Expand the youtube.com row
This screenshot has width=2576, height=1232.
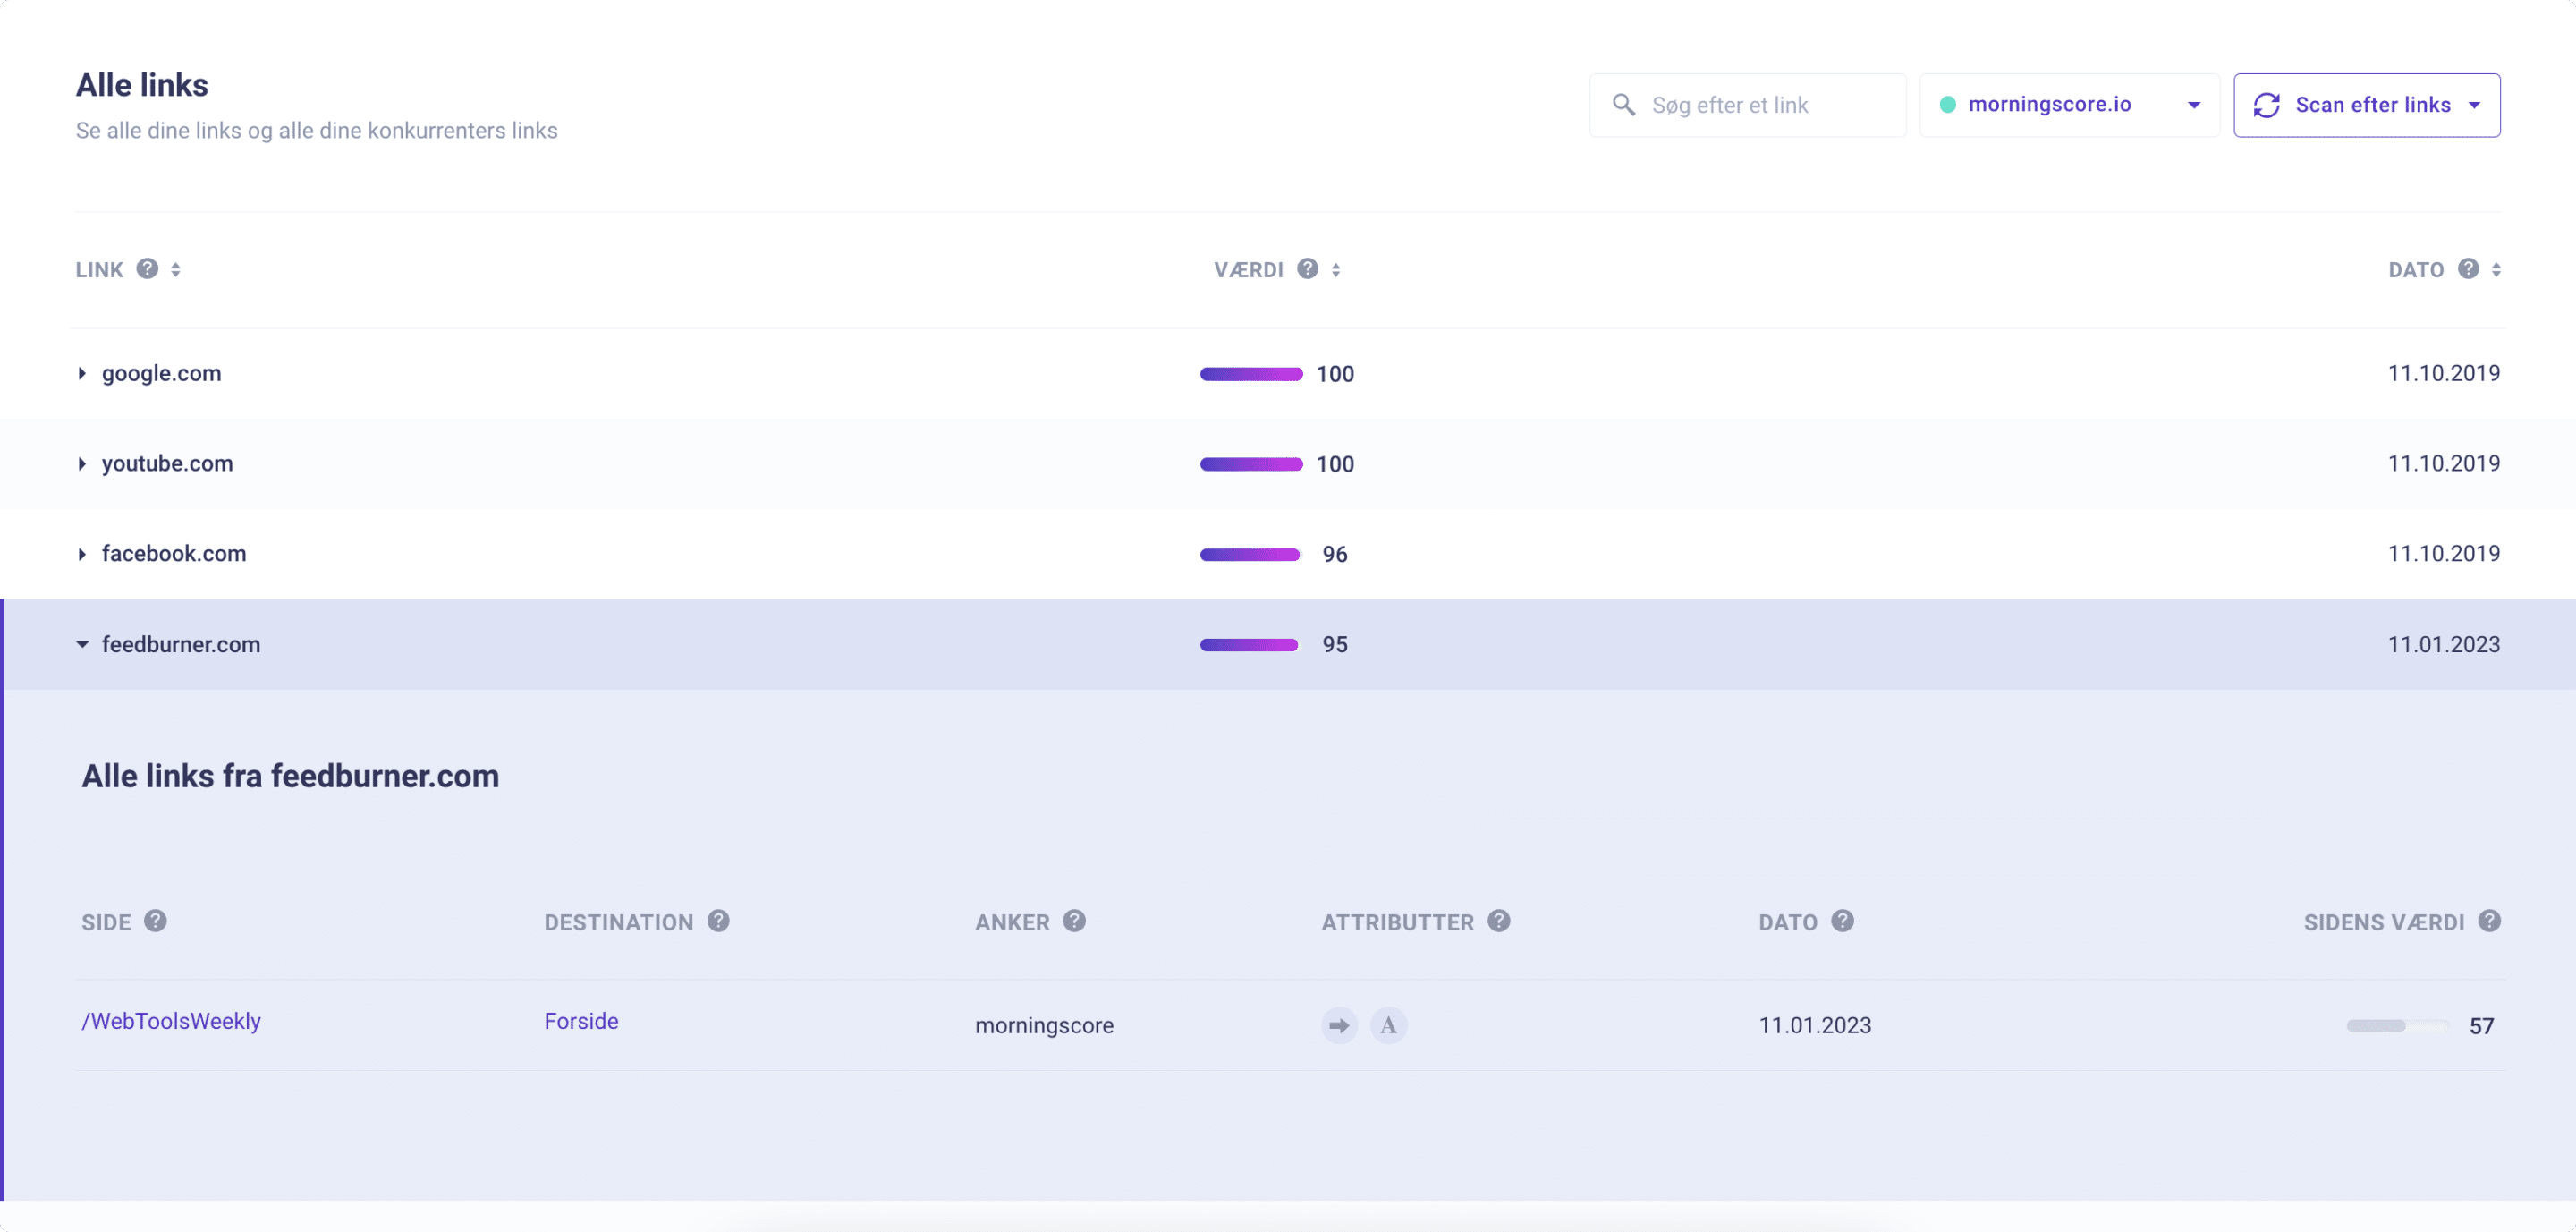pos(82,464)
